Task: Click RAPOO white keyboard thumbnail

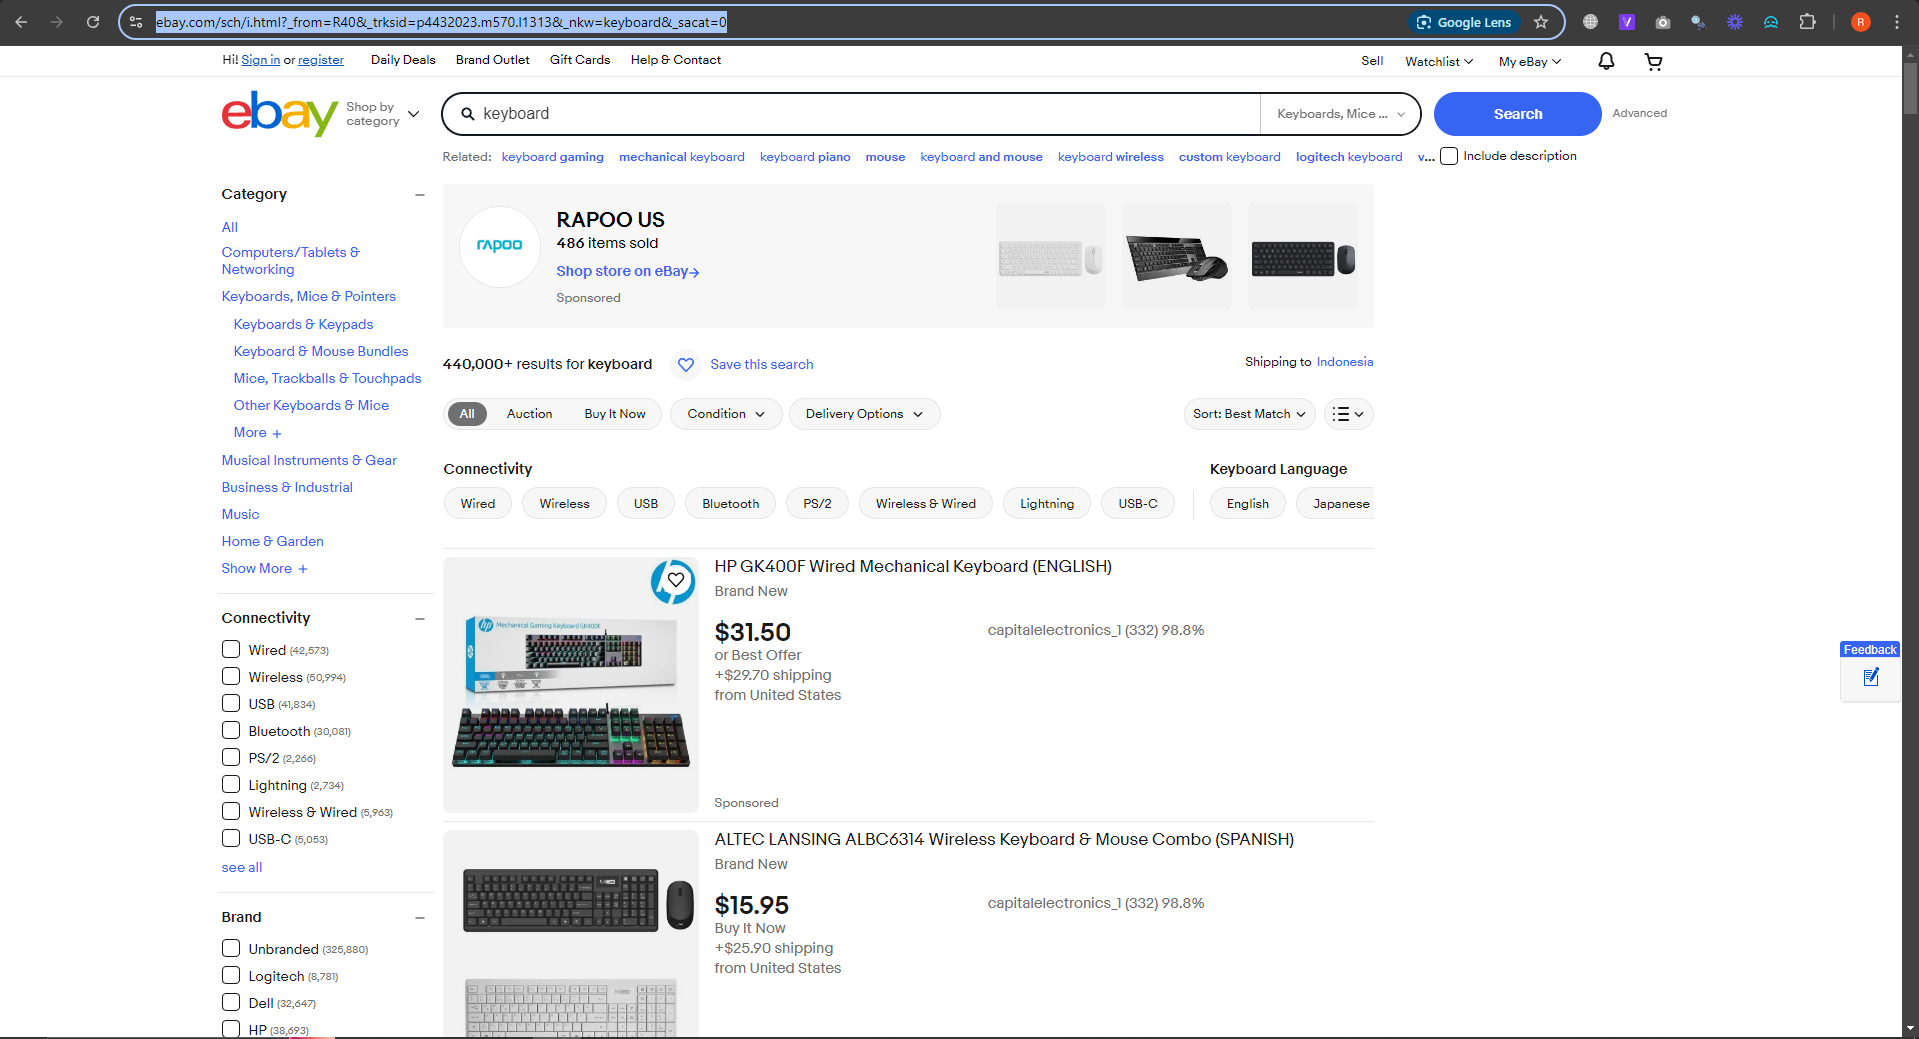Action: tap(1050, 256)
